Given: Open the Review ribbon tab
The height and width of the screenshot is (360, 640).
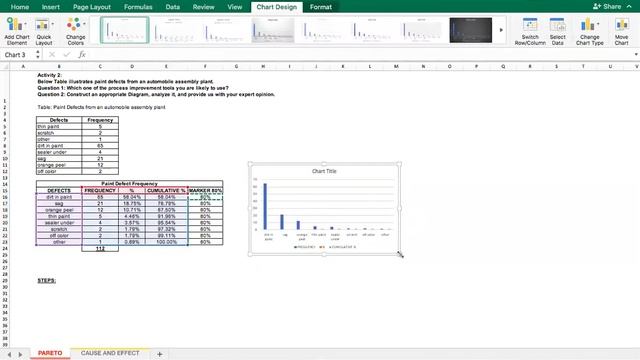Looking at the screenshot, I should (203, 7).
